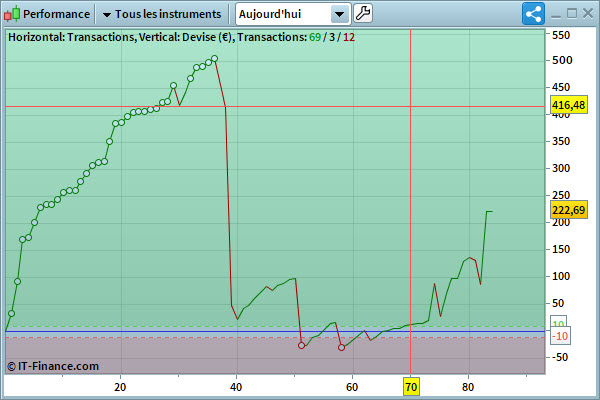Click the red losing trade marker near transaction 51
The width and height of the screenshot is (600, 400).
pyautogui.click(x=302, y=345)
